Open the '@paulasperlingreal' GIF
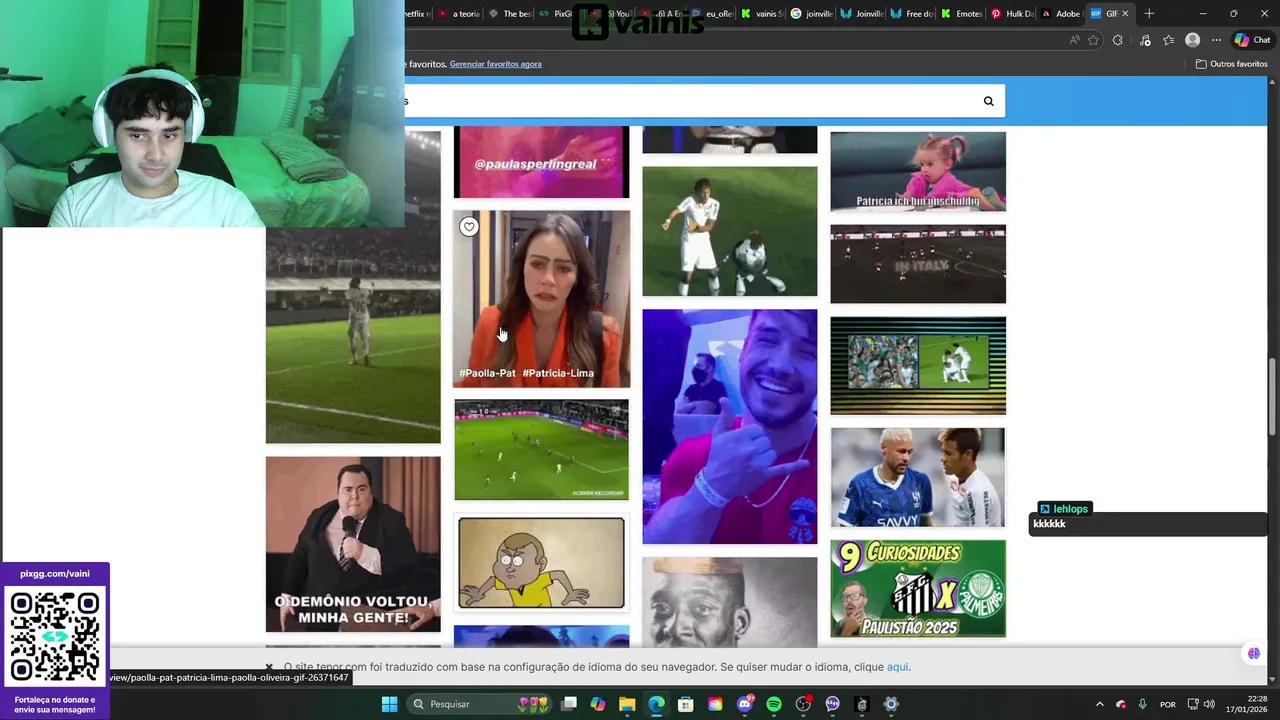The height and width of the screenshot is (720, 1280). pos(541,161)
